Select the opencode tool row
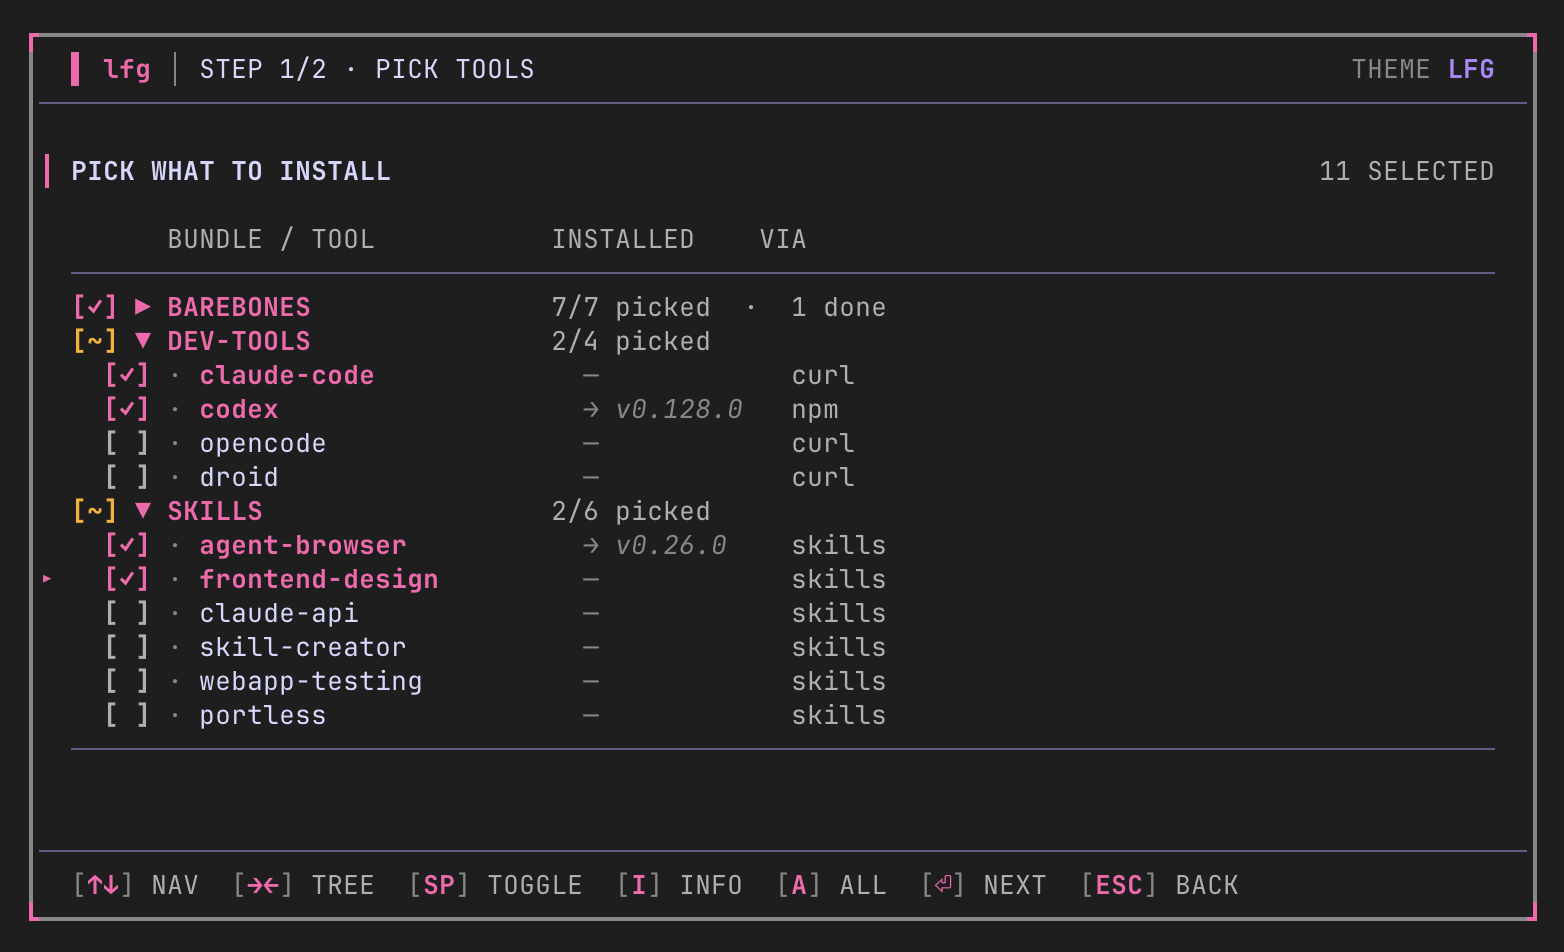This screenshot has width=1564, height=952. click(783, 443)
